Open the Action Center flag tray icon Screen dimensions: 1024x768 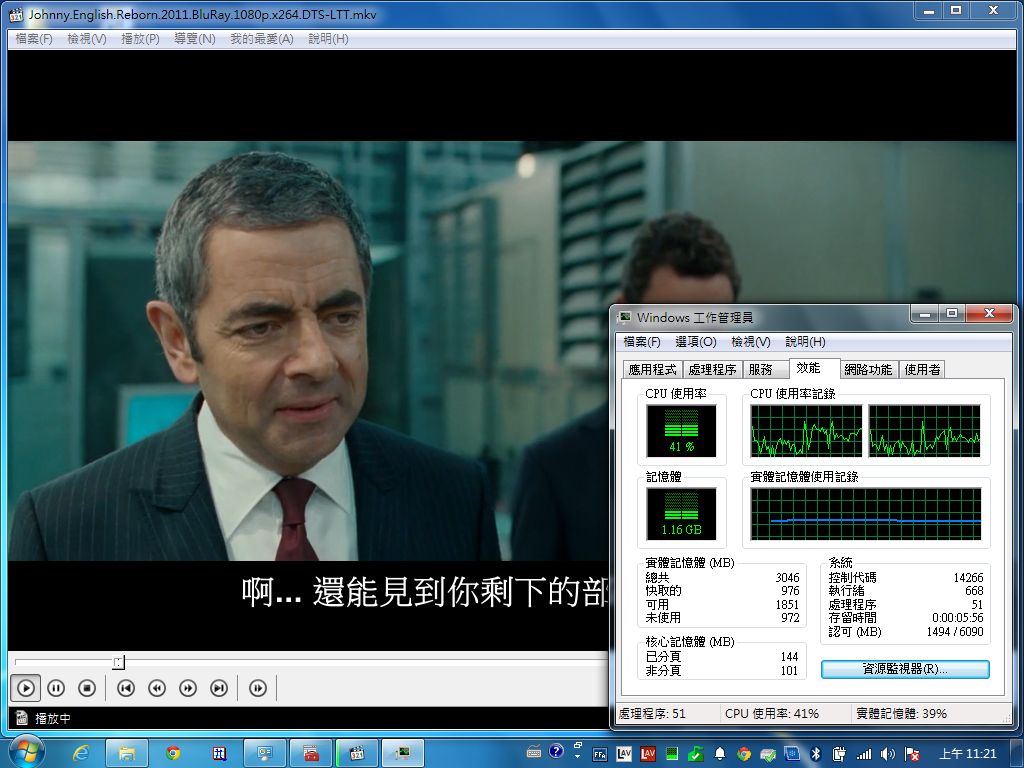click(912, 754)
